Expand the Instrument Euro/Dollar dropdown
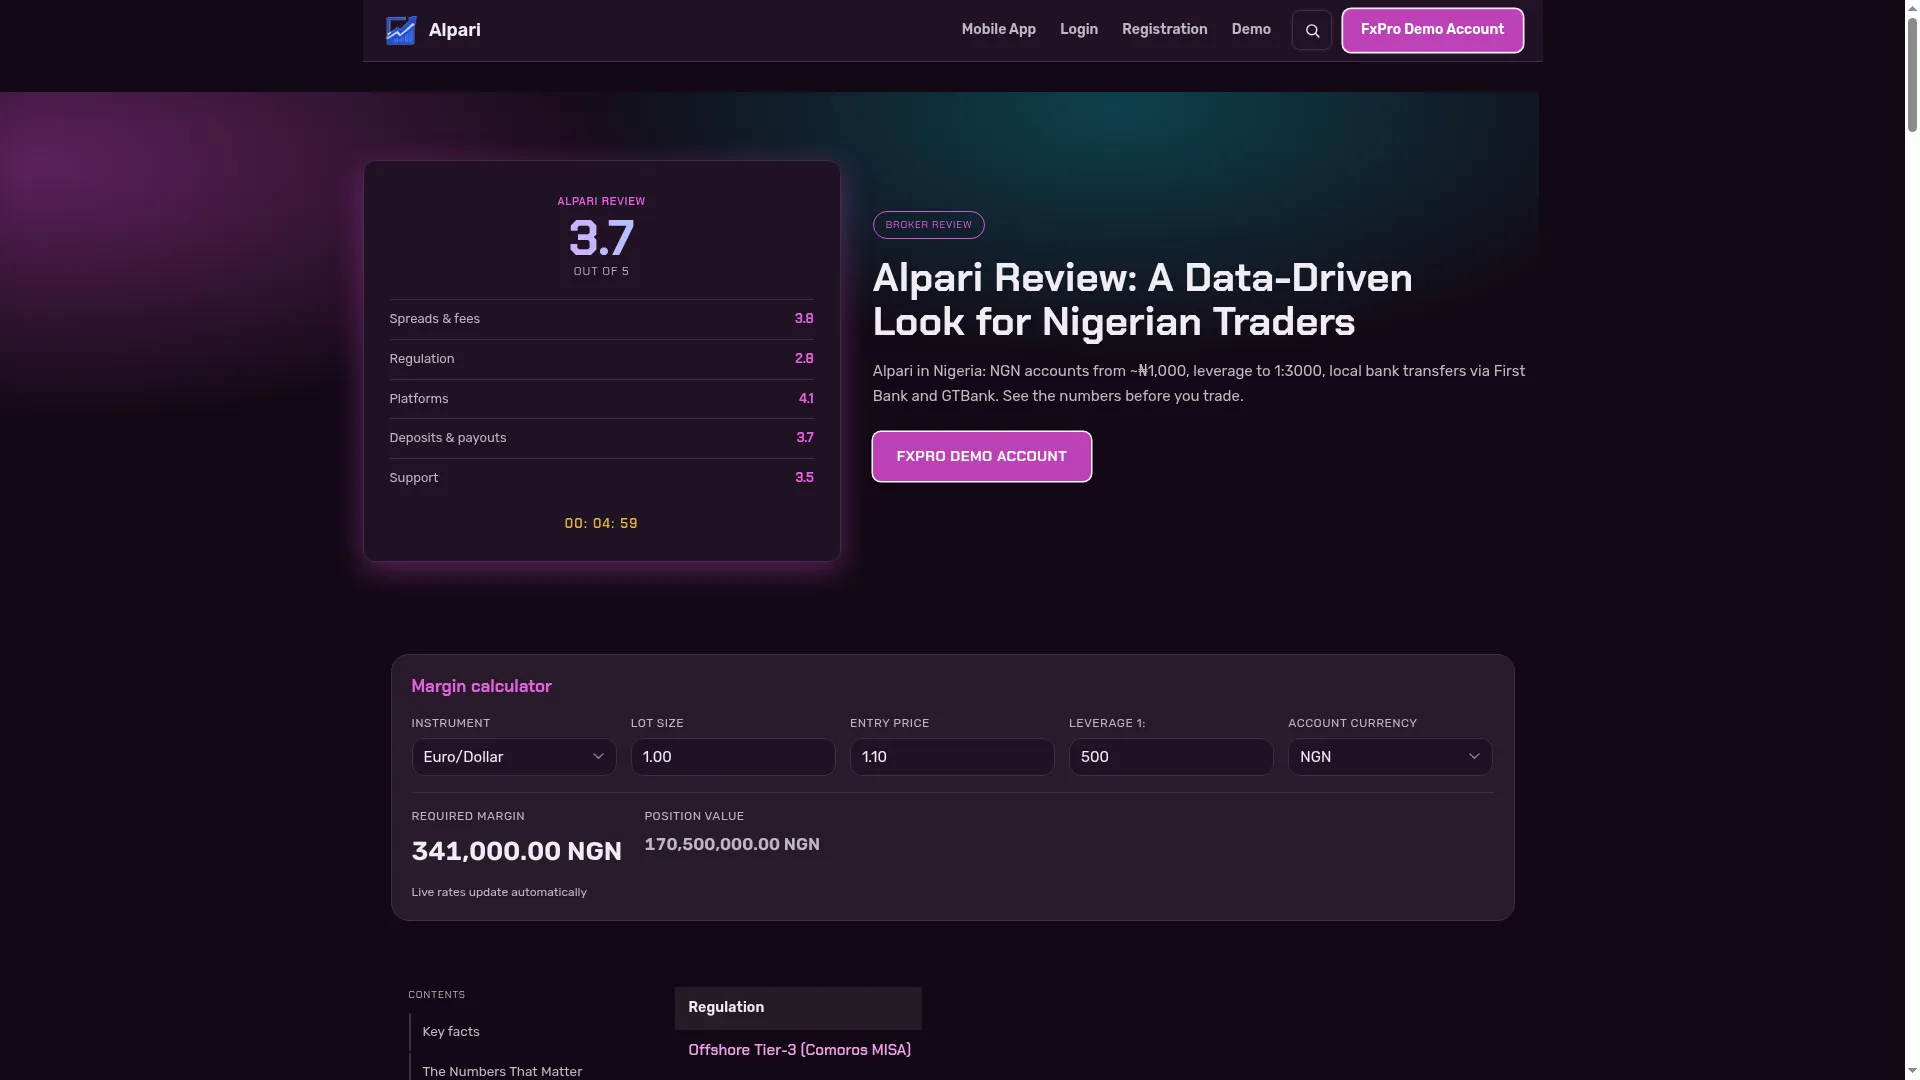This screenshot has width=1920, height=1080. (514, 757)
